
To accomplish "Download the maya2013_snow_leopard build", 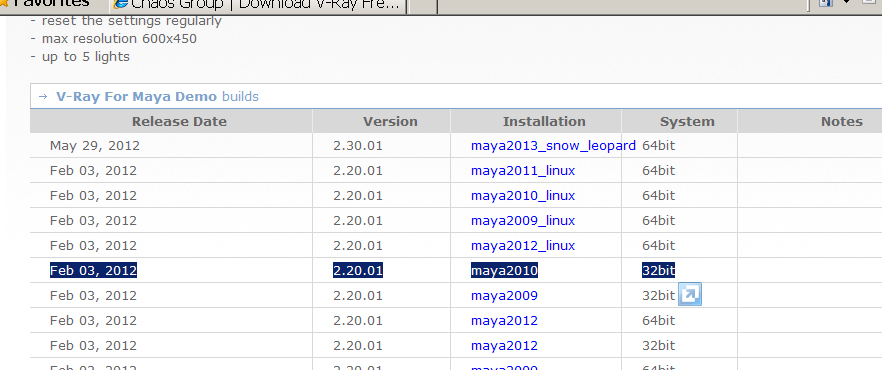I will pos(554,146).
